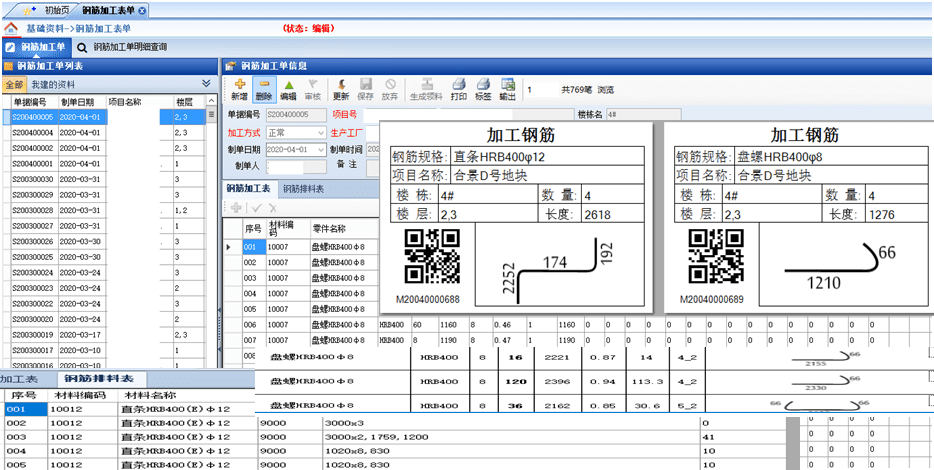Click the list scrollbar up arrow
The width and height of the screenshot is (934, 470).
tap(211, 101)
